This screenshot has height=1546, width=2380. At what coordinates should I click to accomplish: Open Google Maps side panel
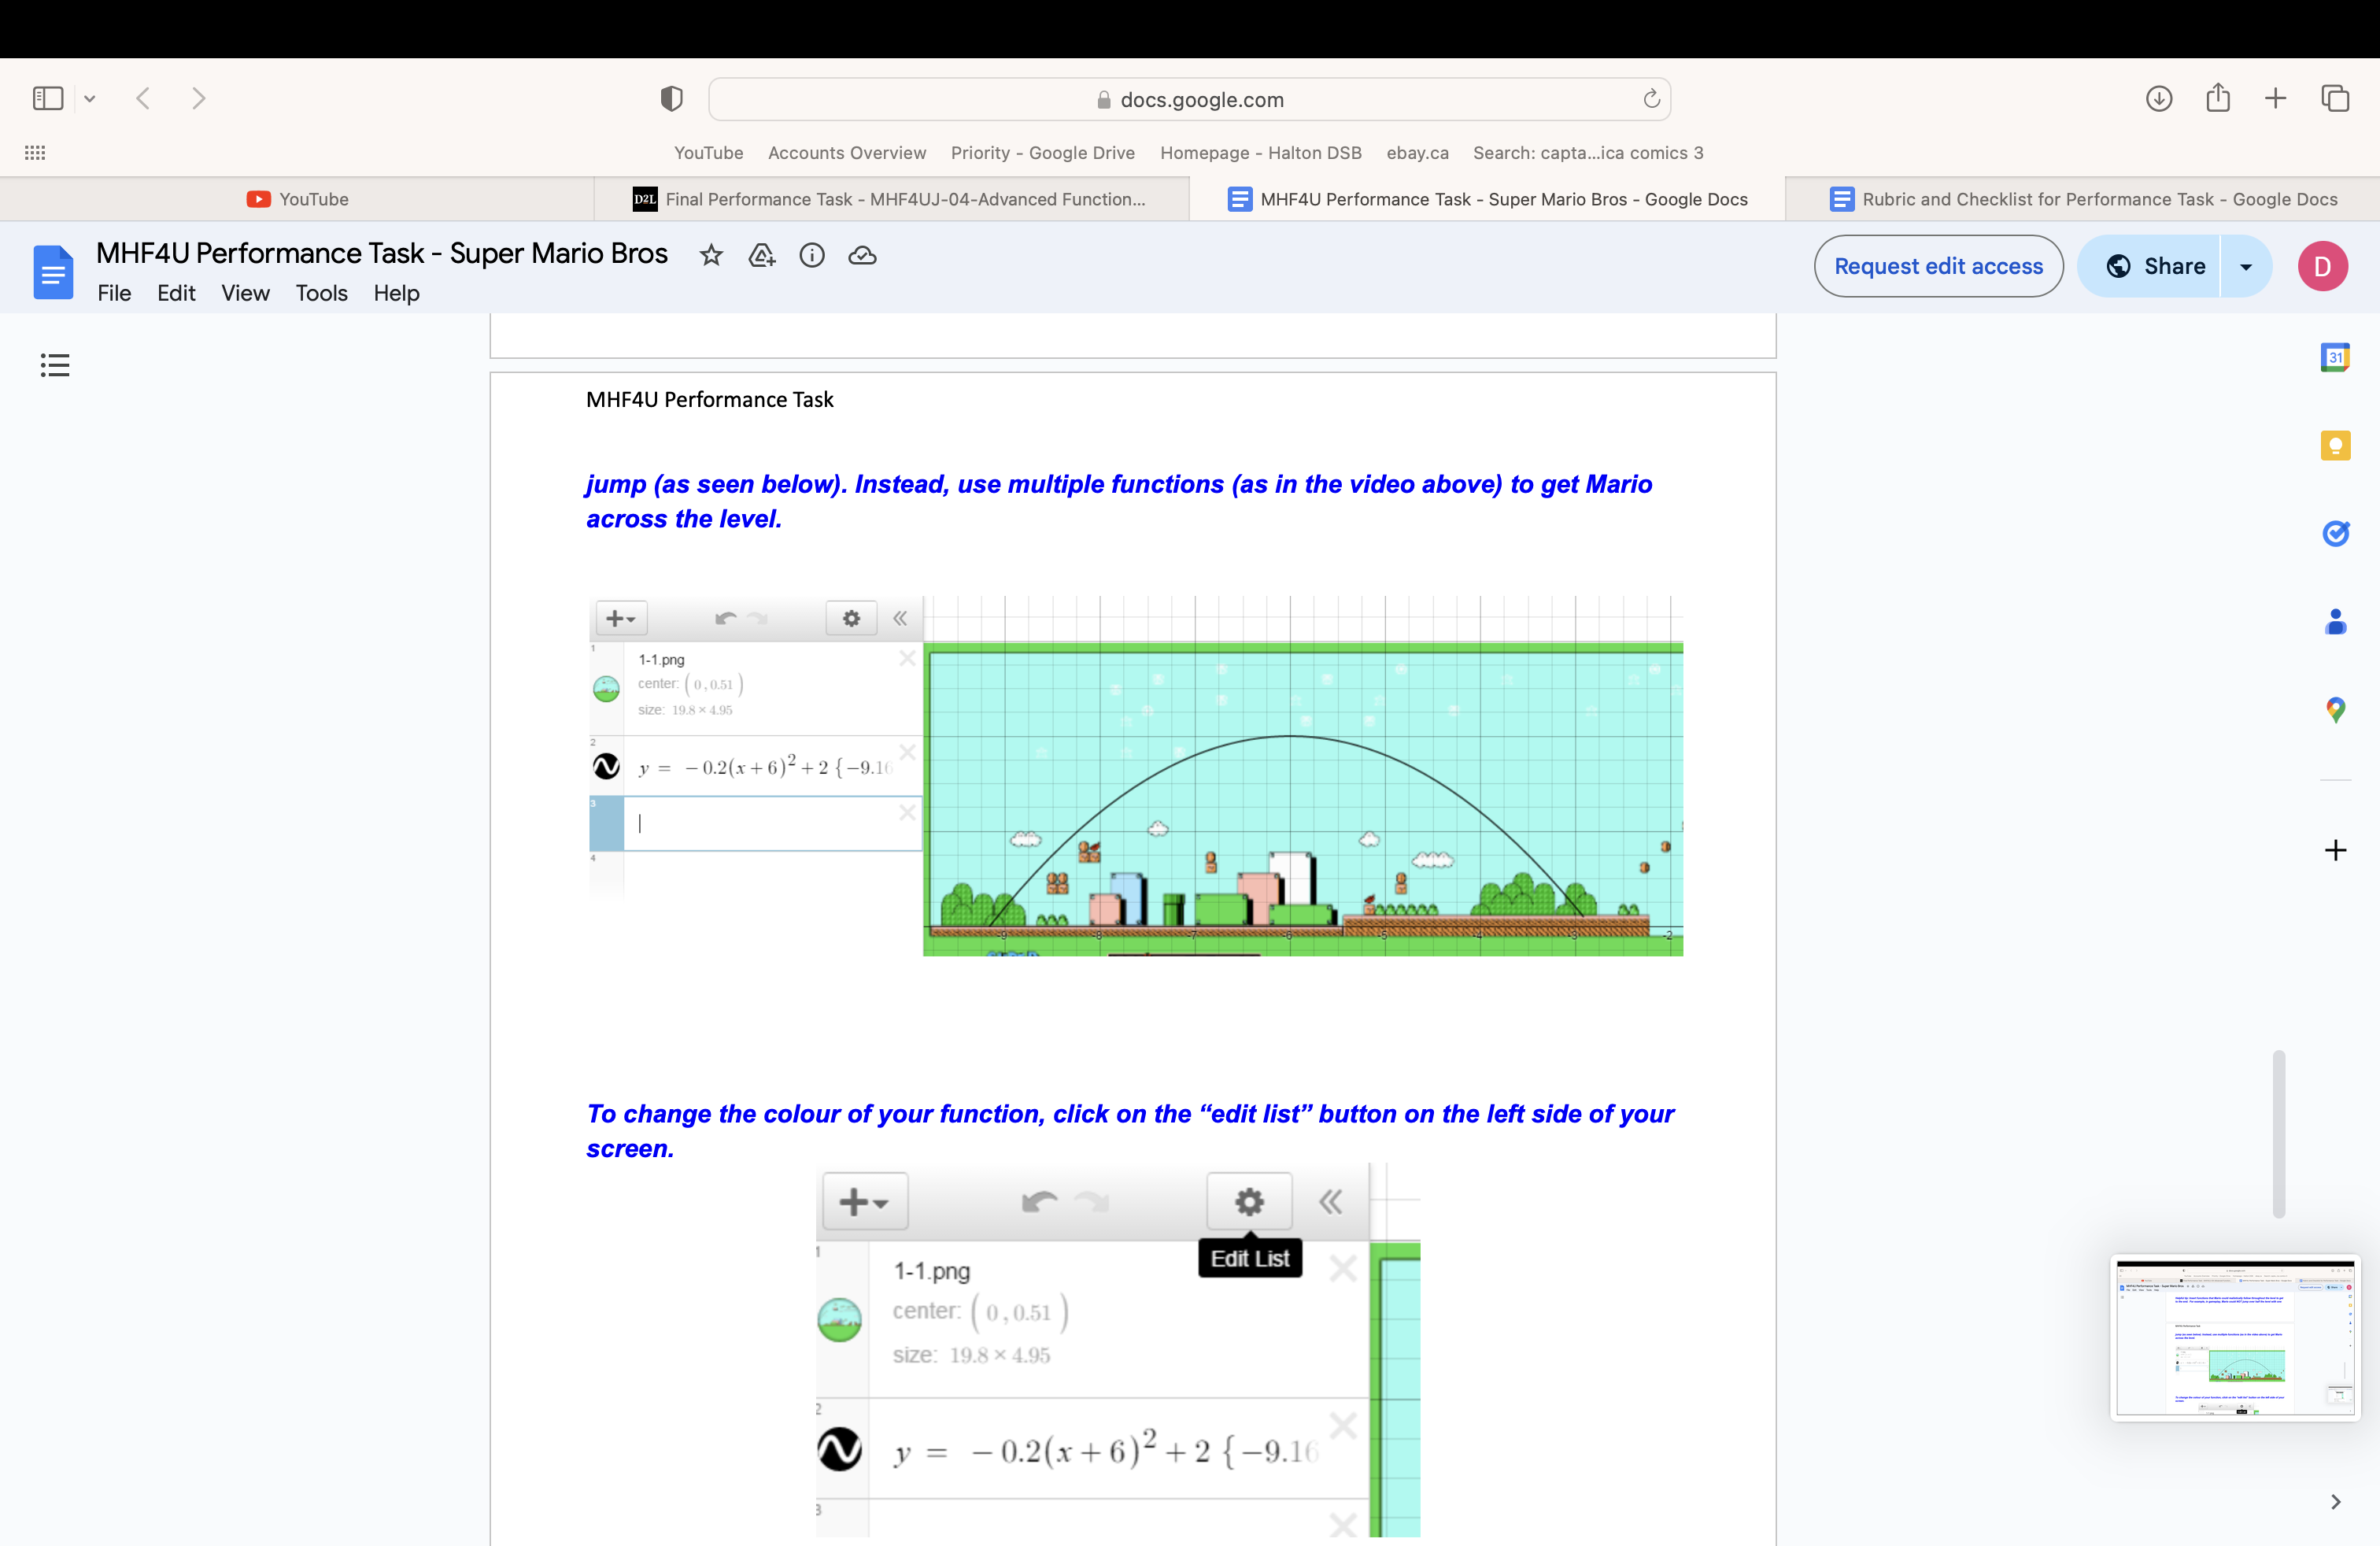2336,711
